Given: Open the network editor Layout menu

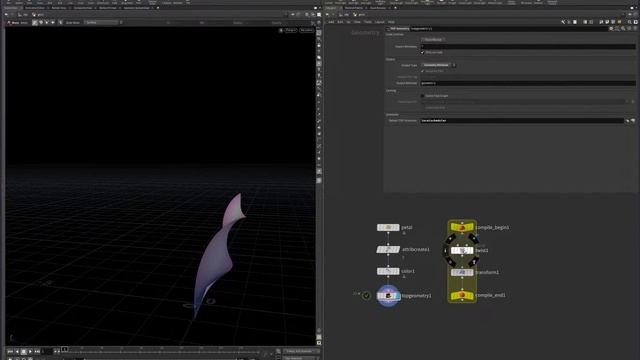Looking at the screenshot, I should coord(380,22).
